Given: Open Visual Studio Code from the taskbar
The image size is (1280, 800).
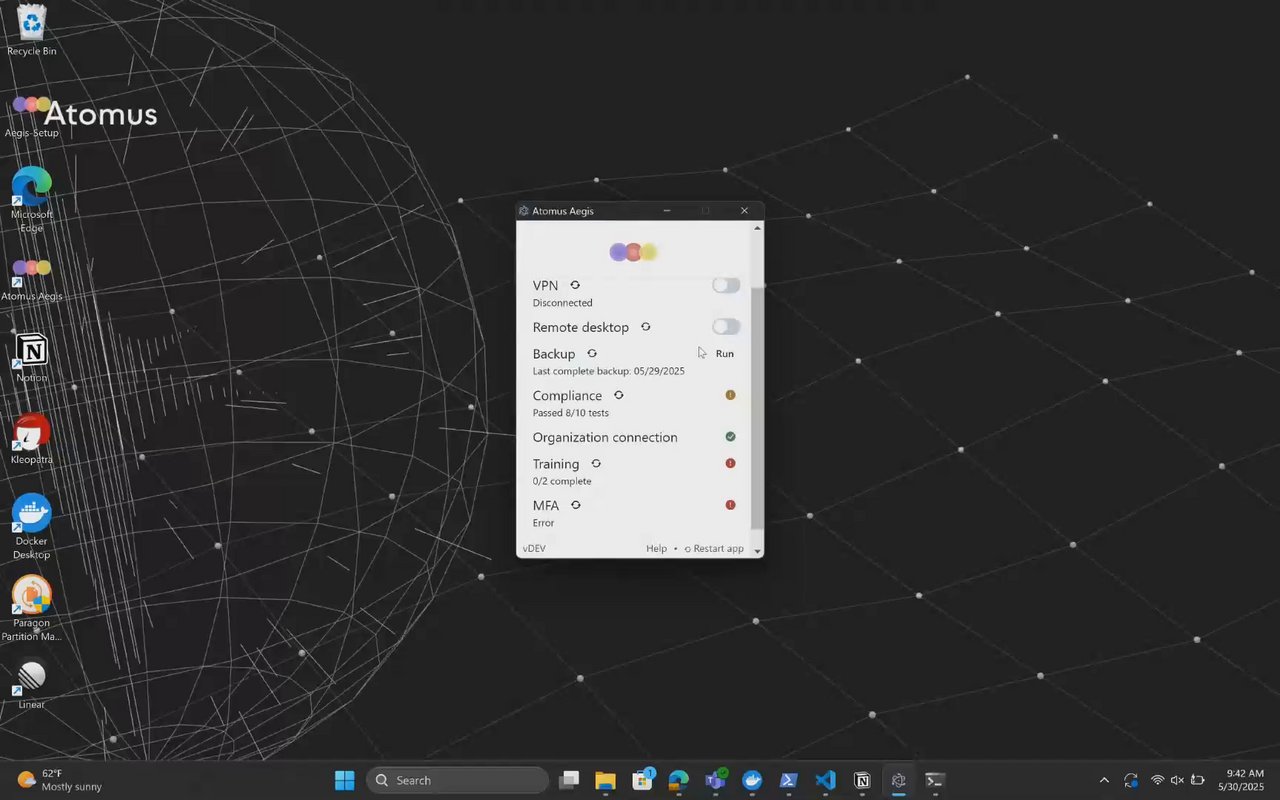Looking at the screenshot, I should point(825,780).
